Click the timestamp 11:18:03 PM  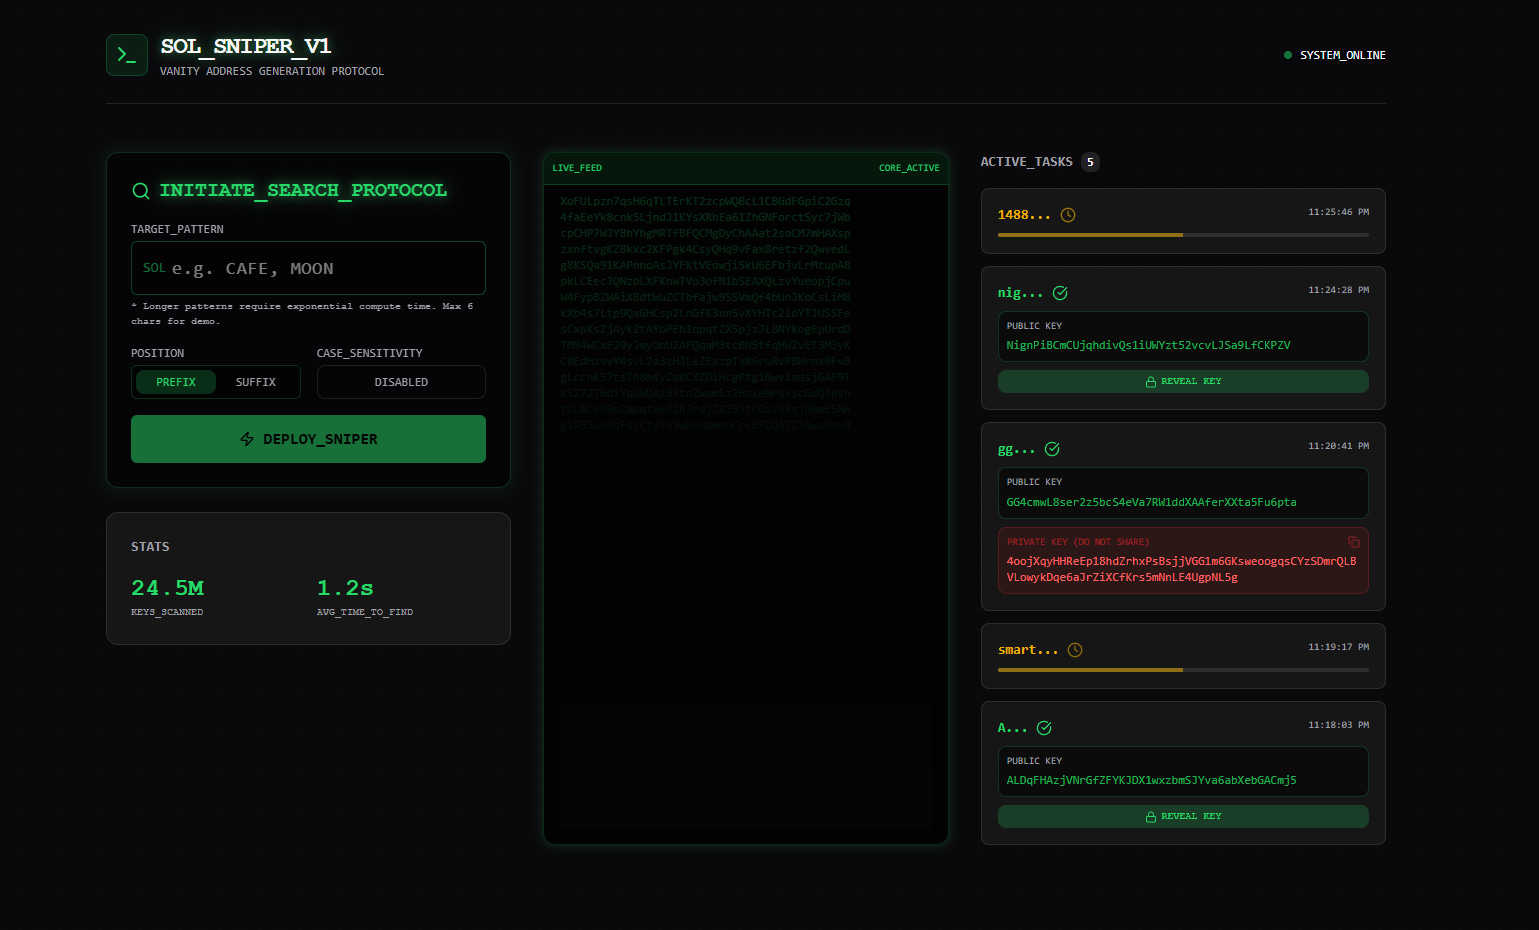point(1338,725)
